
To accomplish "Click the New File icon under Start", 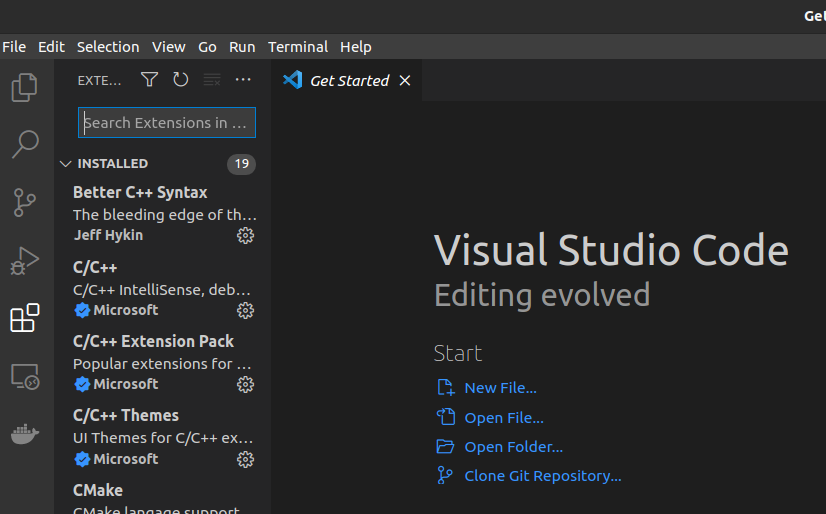I will [446, 388].
